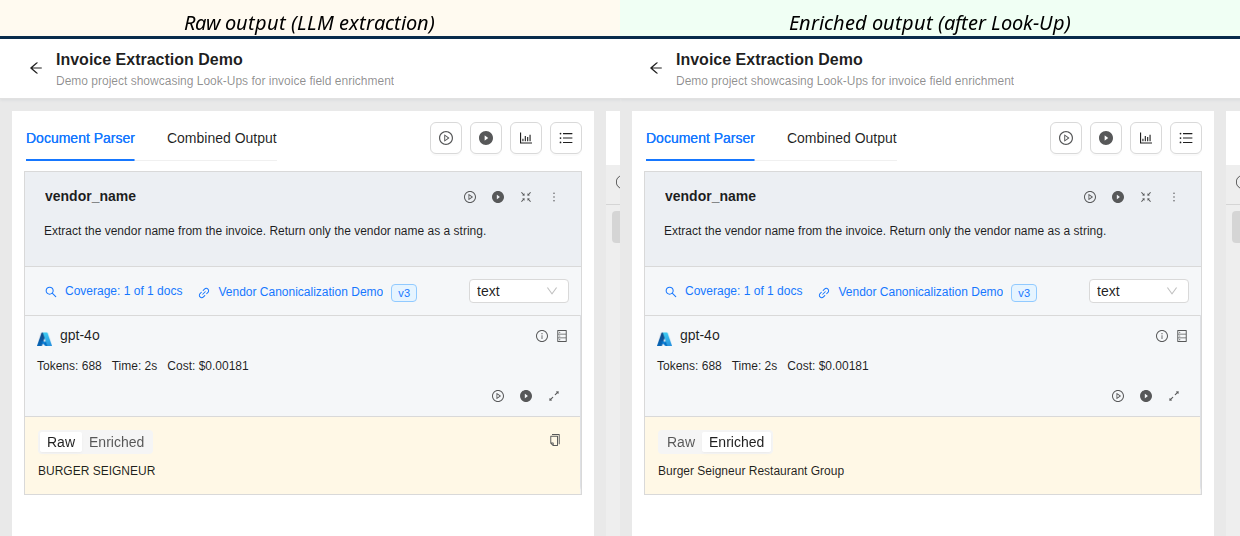Click Invoice Extraction Demo title in Enriched panel
Viewport: 1240px width, 536px height.
pyautogui.click(x=769, y=59)
